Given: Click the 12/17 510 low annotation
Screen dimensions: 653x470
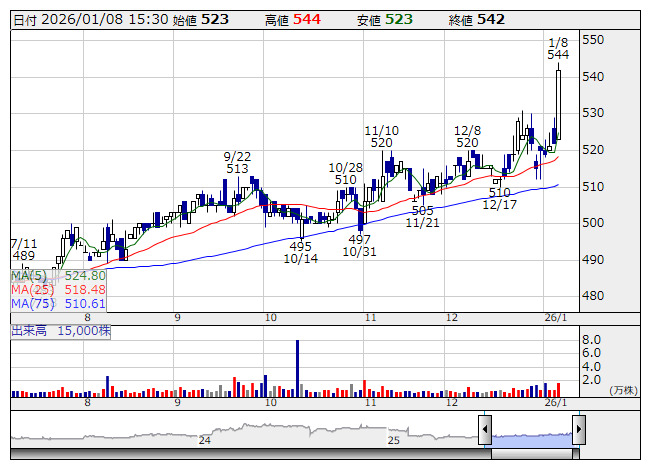Looking at the screenshot, I should coord(499,198).
